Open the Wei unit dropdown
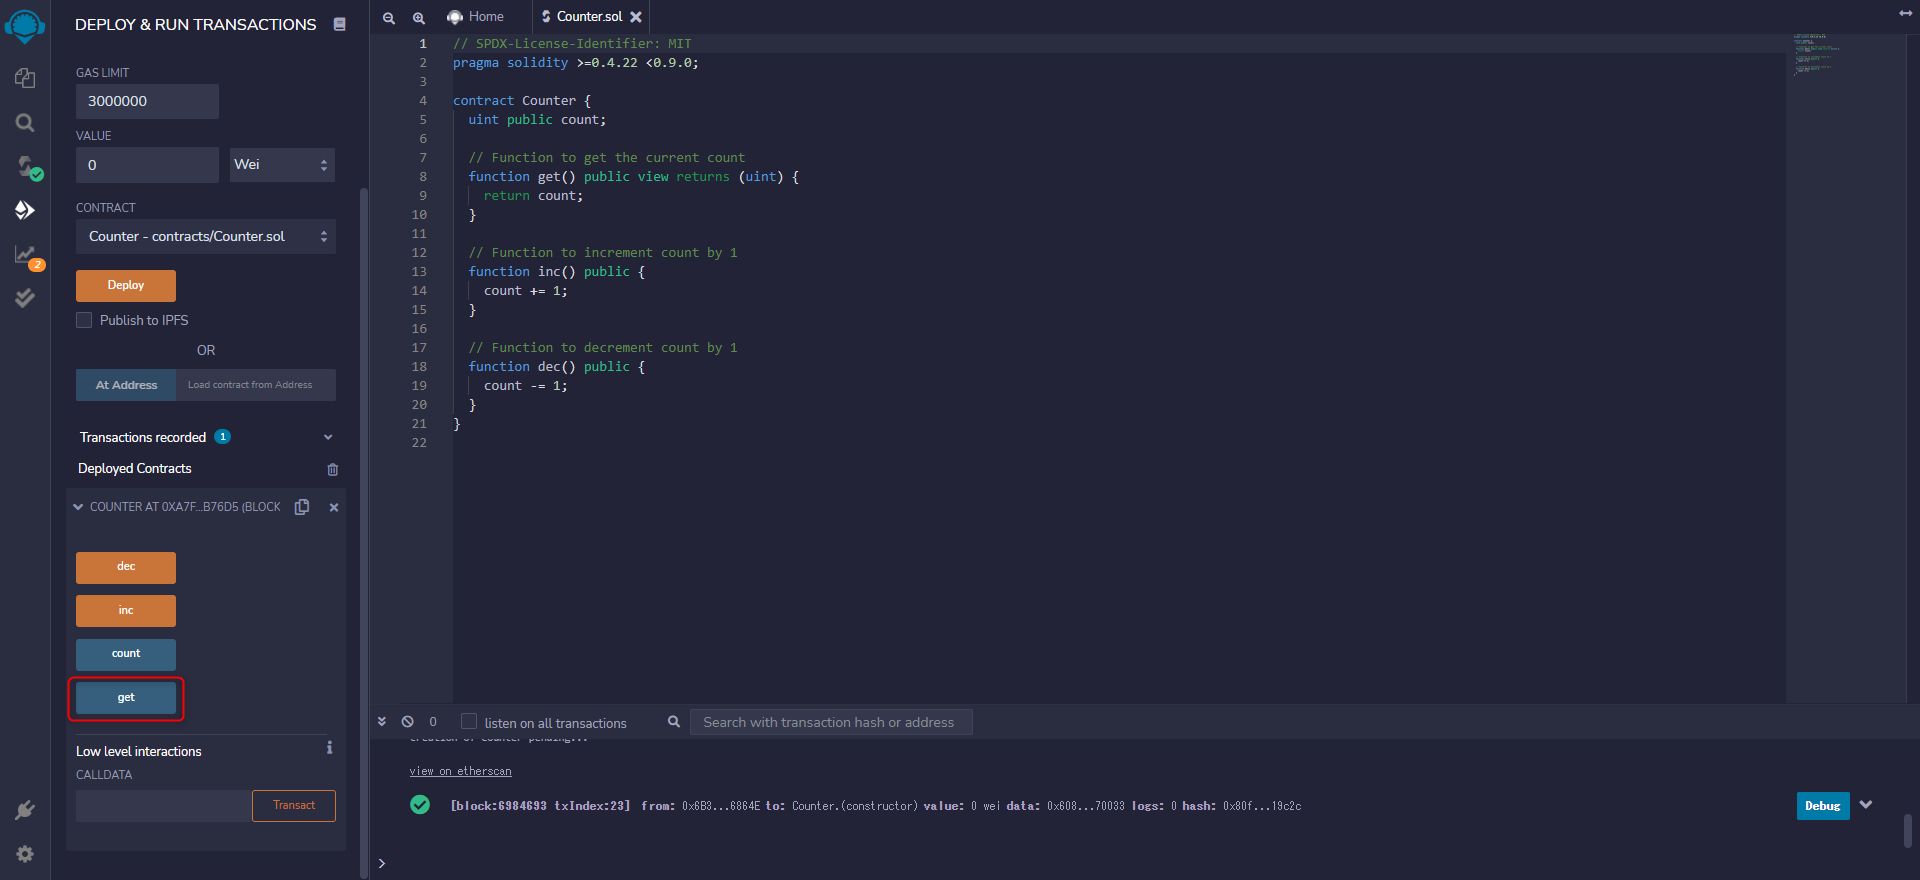The image size is (1920, 880). click(282, 165)
